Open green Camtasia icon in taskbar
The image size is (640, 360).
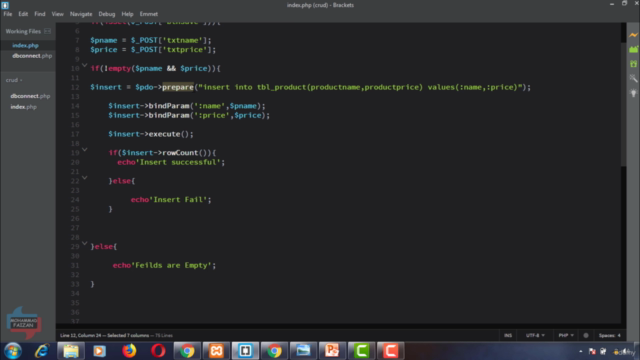[361, 351]
